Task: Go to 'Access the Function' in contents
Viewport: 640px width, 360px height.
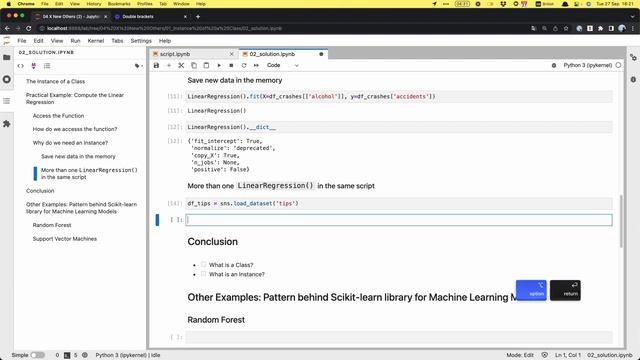Action: click(58, 116)
